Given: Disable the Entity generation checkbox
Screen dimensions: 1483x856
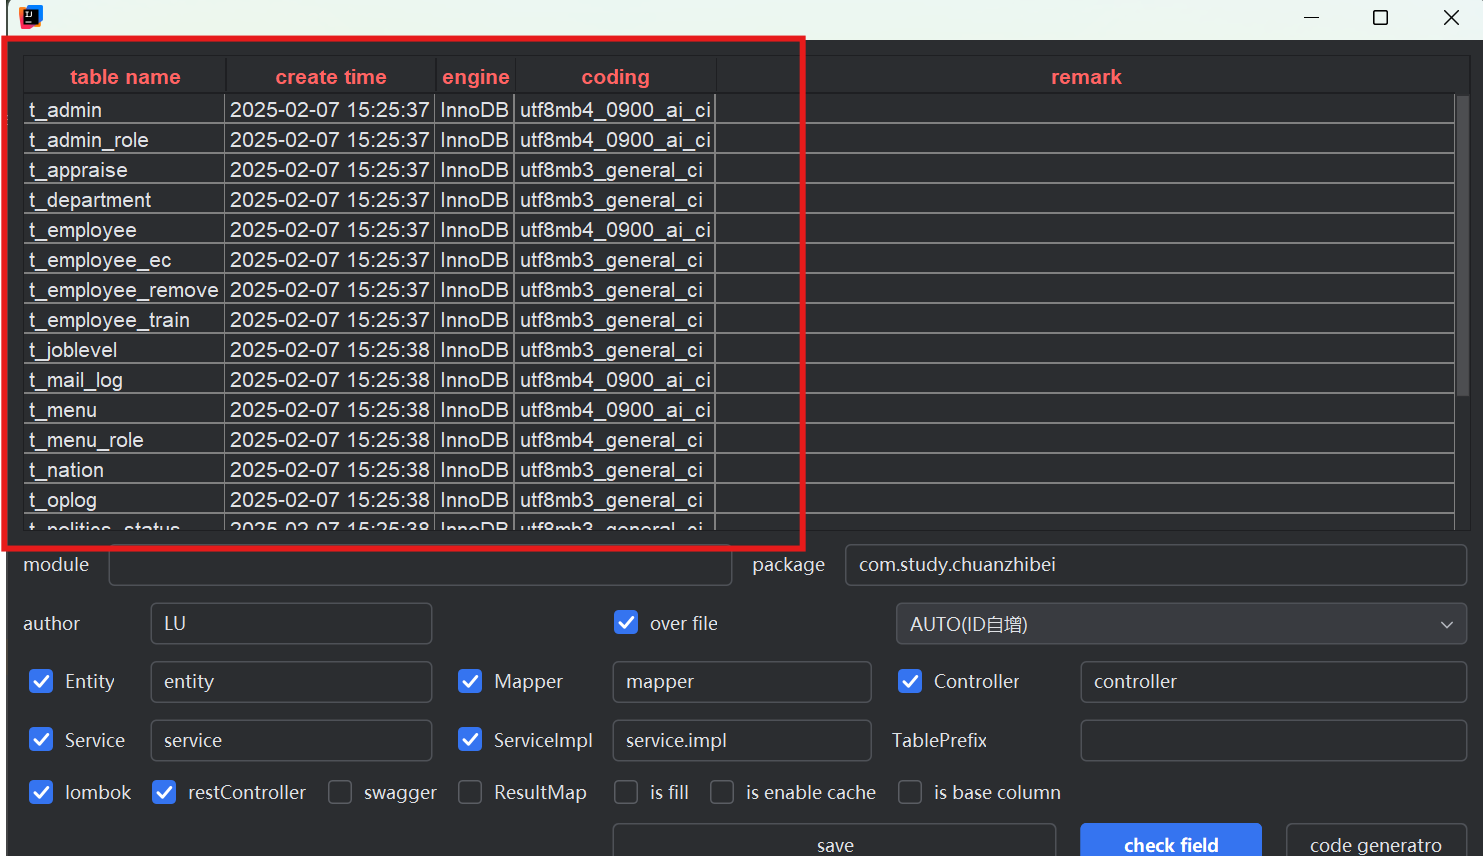Looking at the screenshot, I should [41, 681].
